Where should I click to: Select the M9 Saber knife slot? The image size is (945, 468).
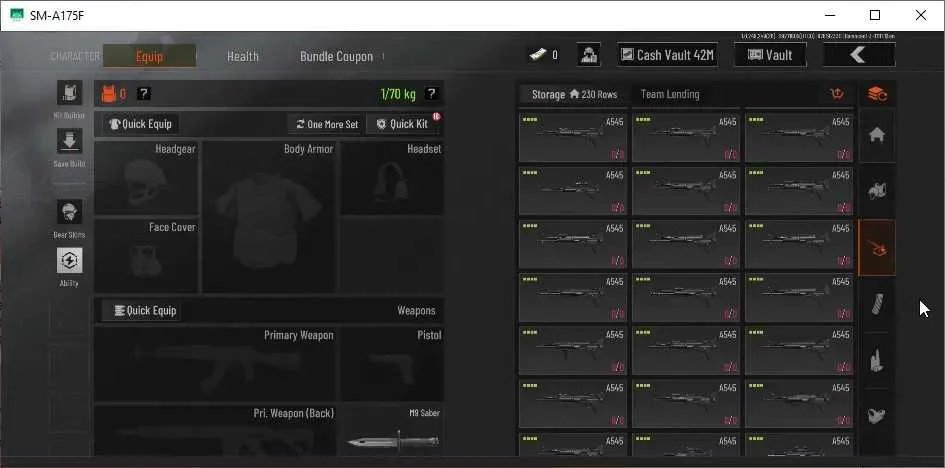tap(392, 430)
